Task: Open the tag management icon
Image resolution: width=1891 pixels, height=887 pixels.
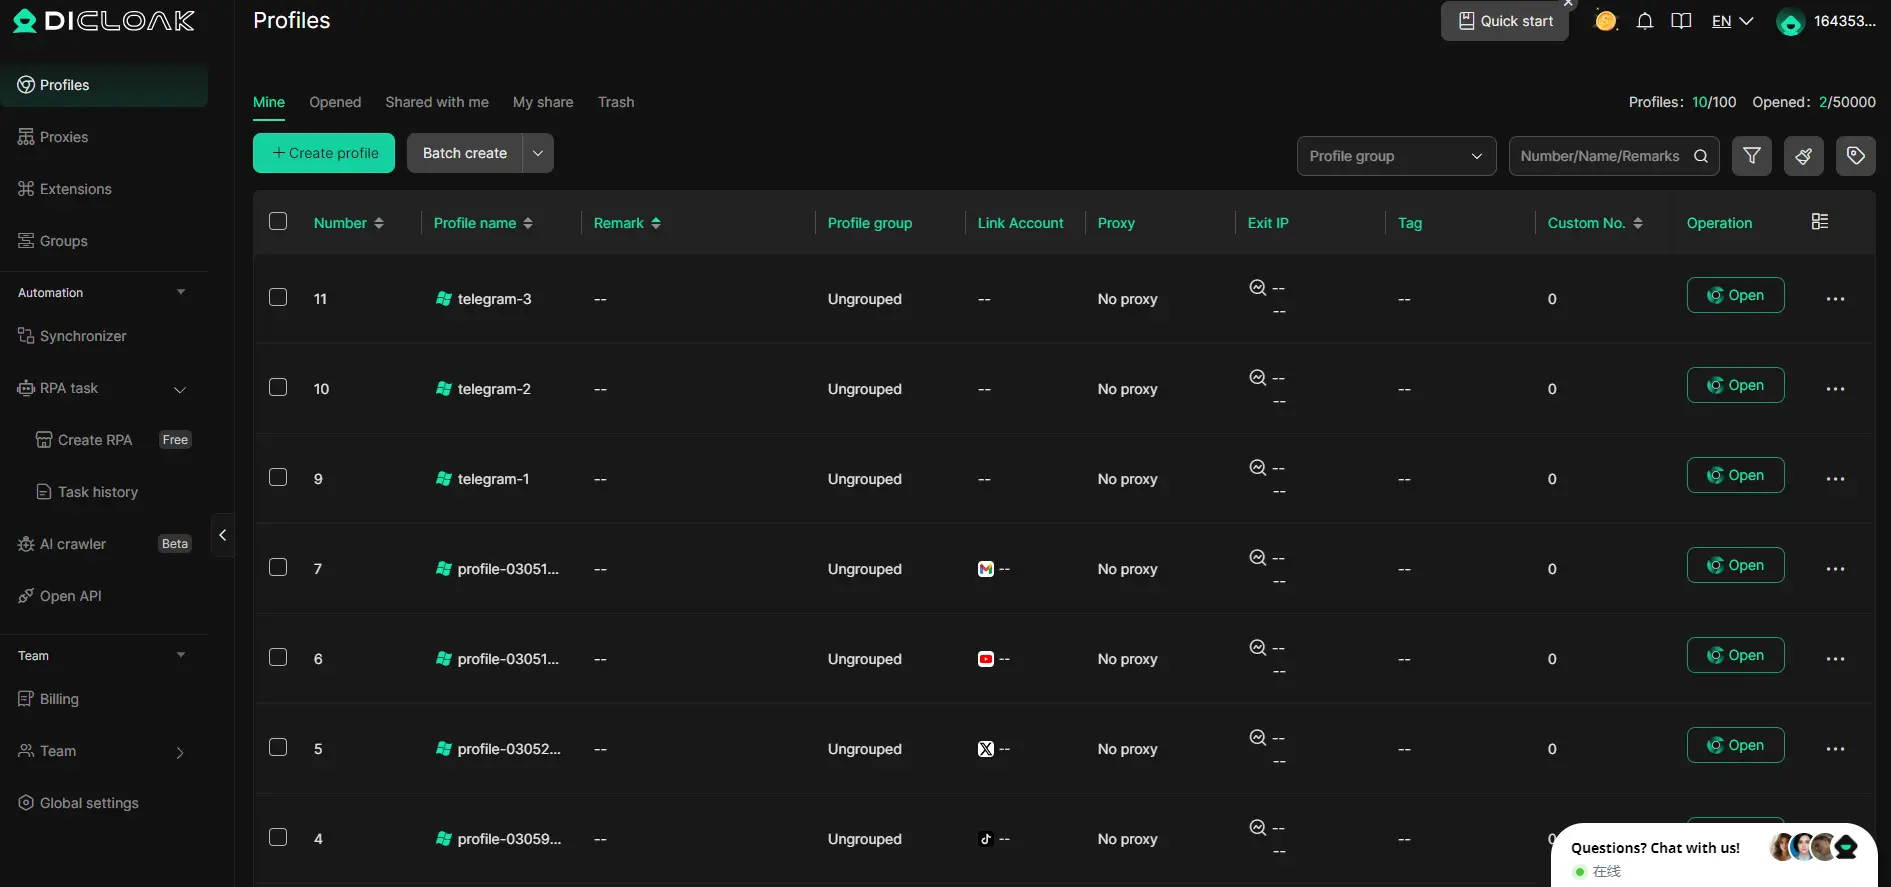Action: pyautogui.click(x=1855, y=156)
